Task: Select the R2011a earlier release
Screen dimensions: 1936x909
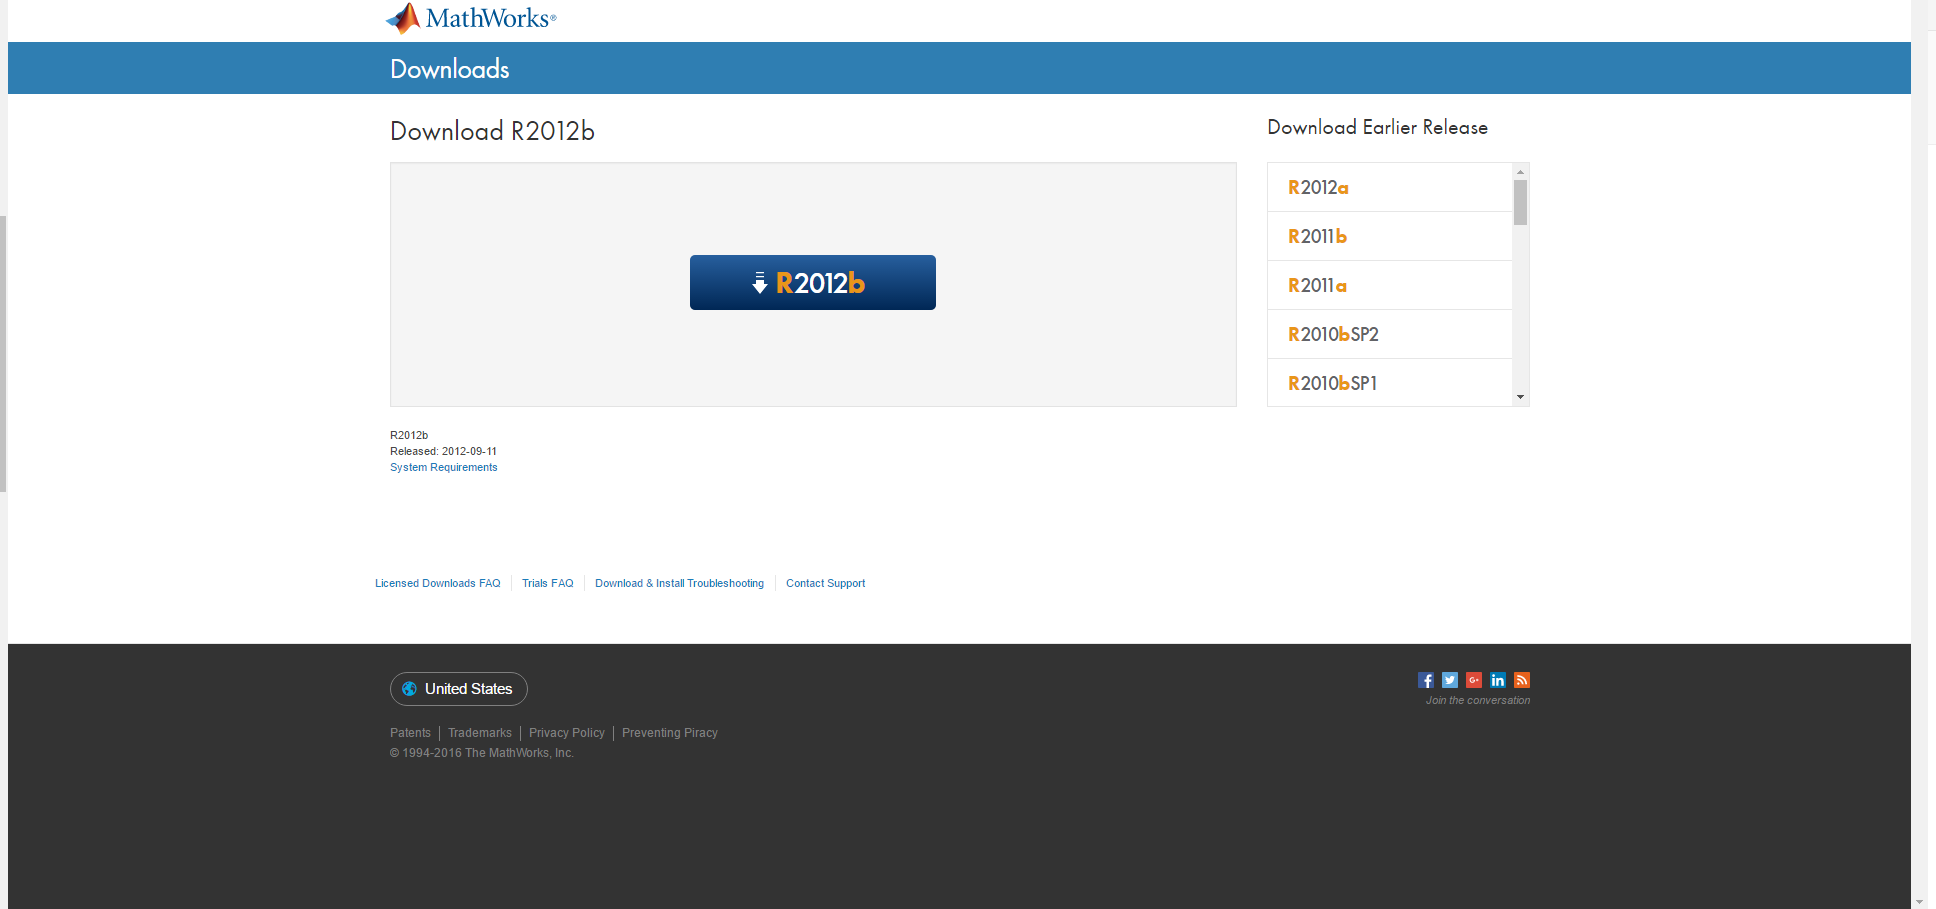Action: click(x=1389, y=285)
